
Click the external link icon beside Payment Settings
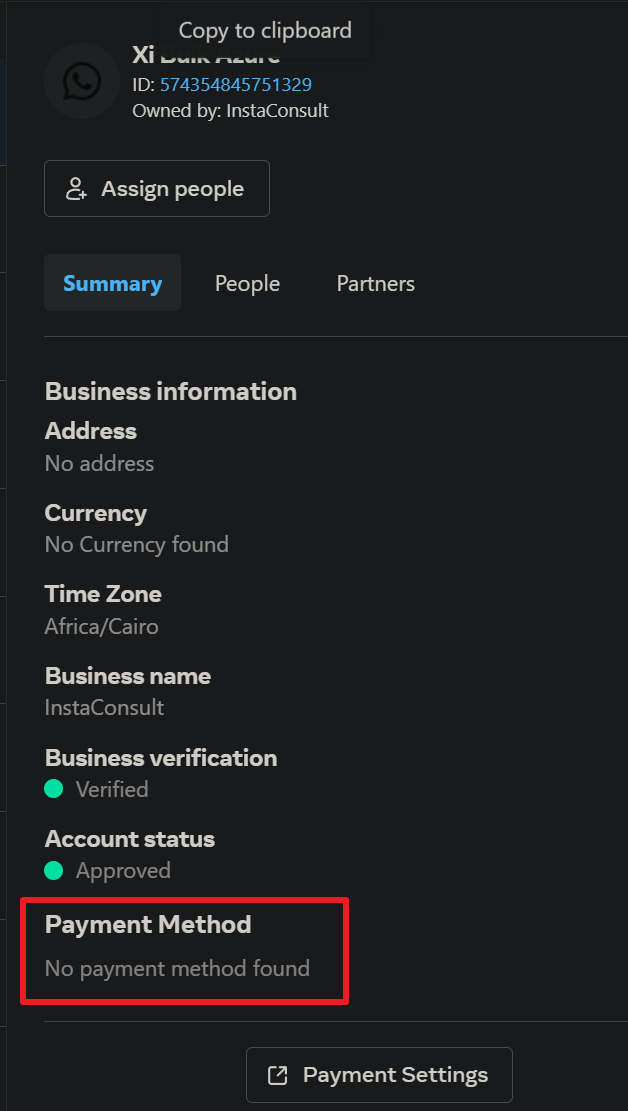click(x=278, y=1075)
